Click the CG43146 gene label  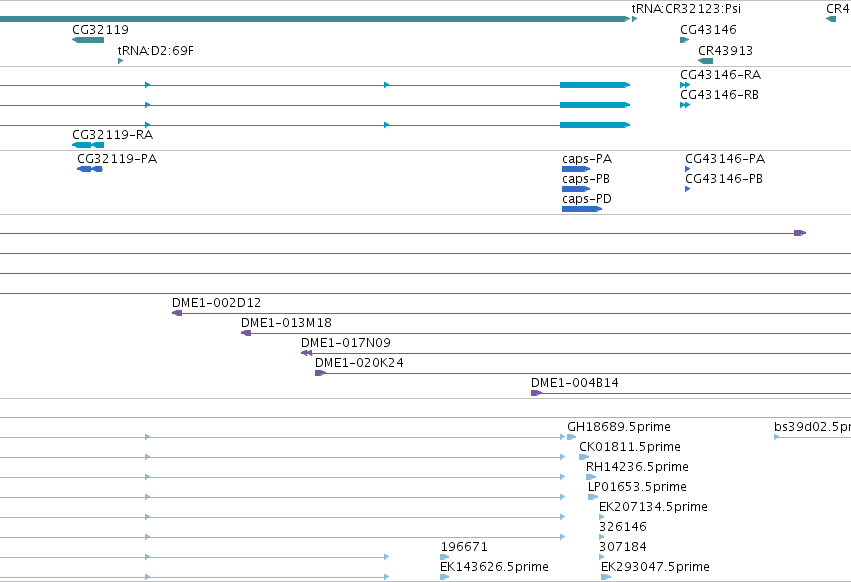(x=708, y=30)
